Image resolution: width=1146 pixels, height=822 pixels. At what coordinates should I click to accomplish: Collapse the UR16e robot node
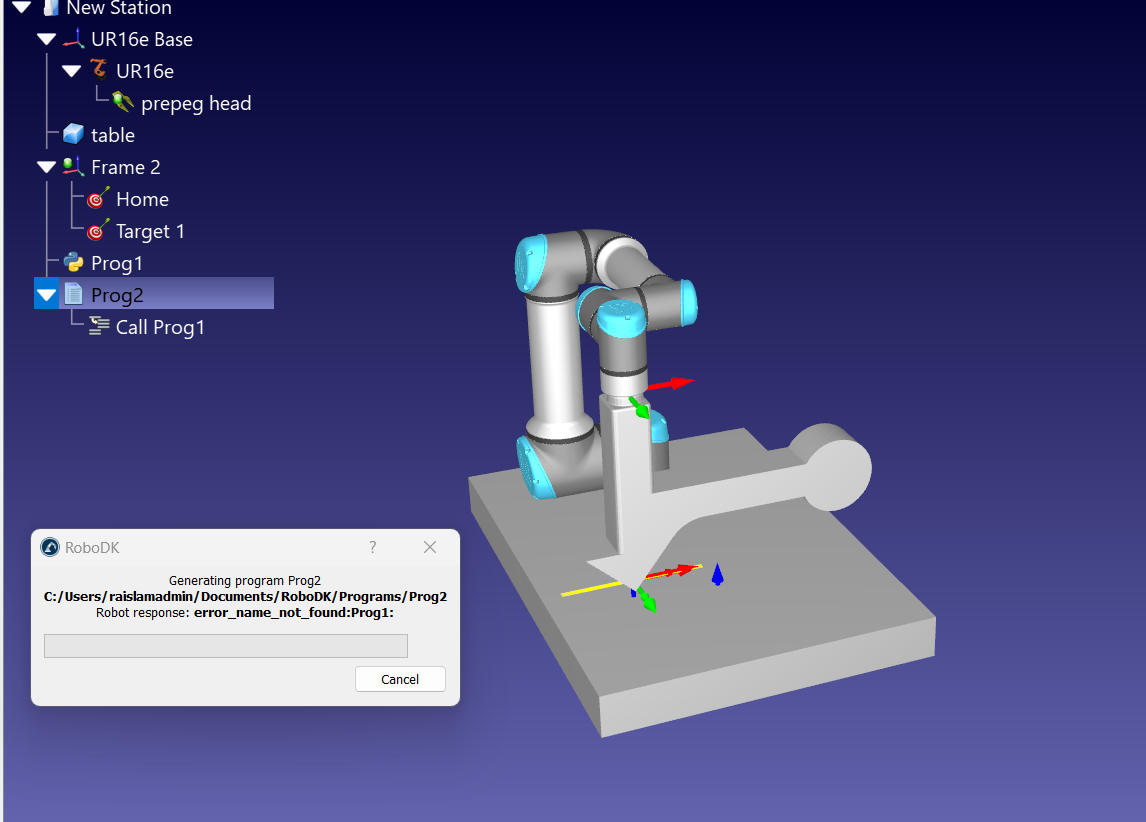click(x=72, y=71)
